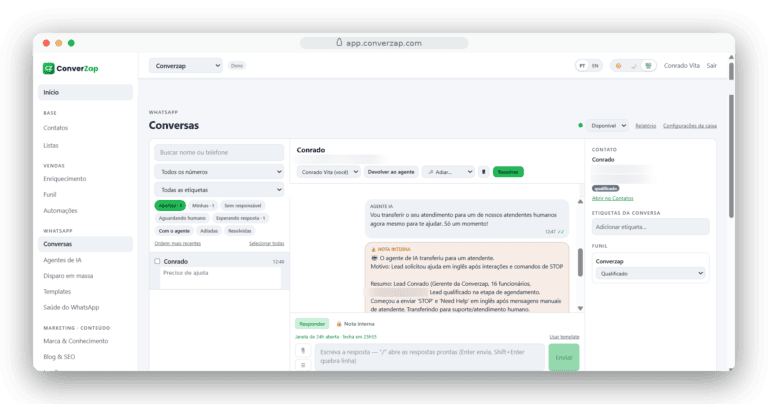Click the trash delete conversation icon
Viewport: 768px width, 404px height.
click(x=483, y=172)
